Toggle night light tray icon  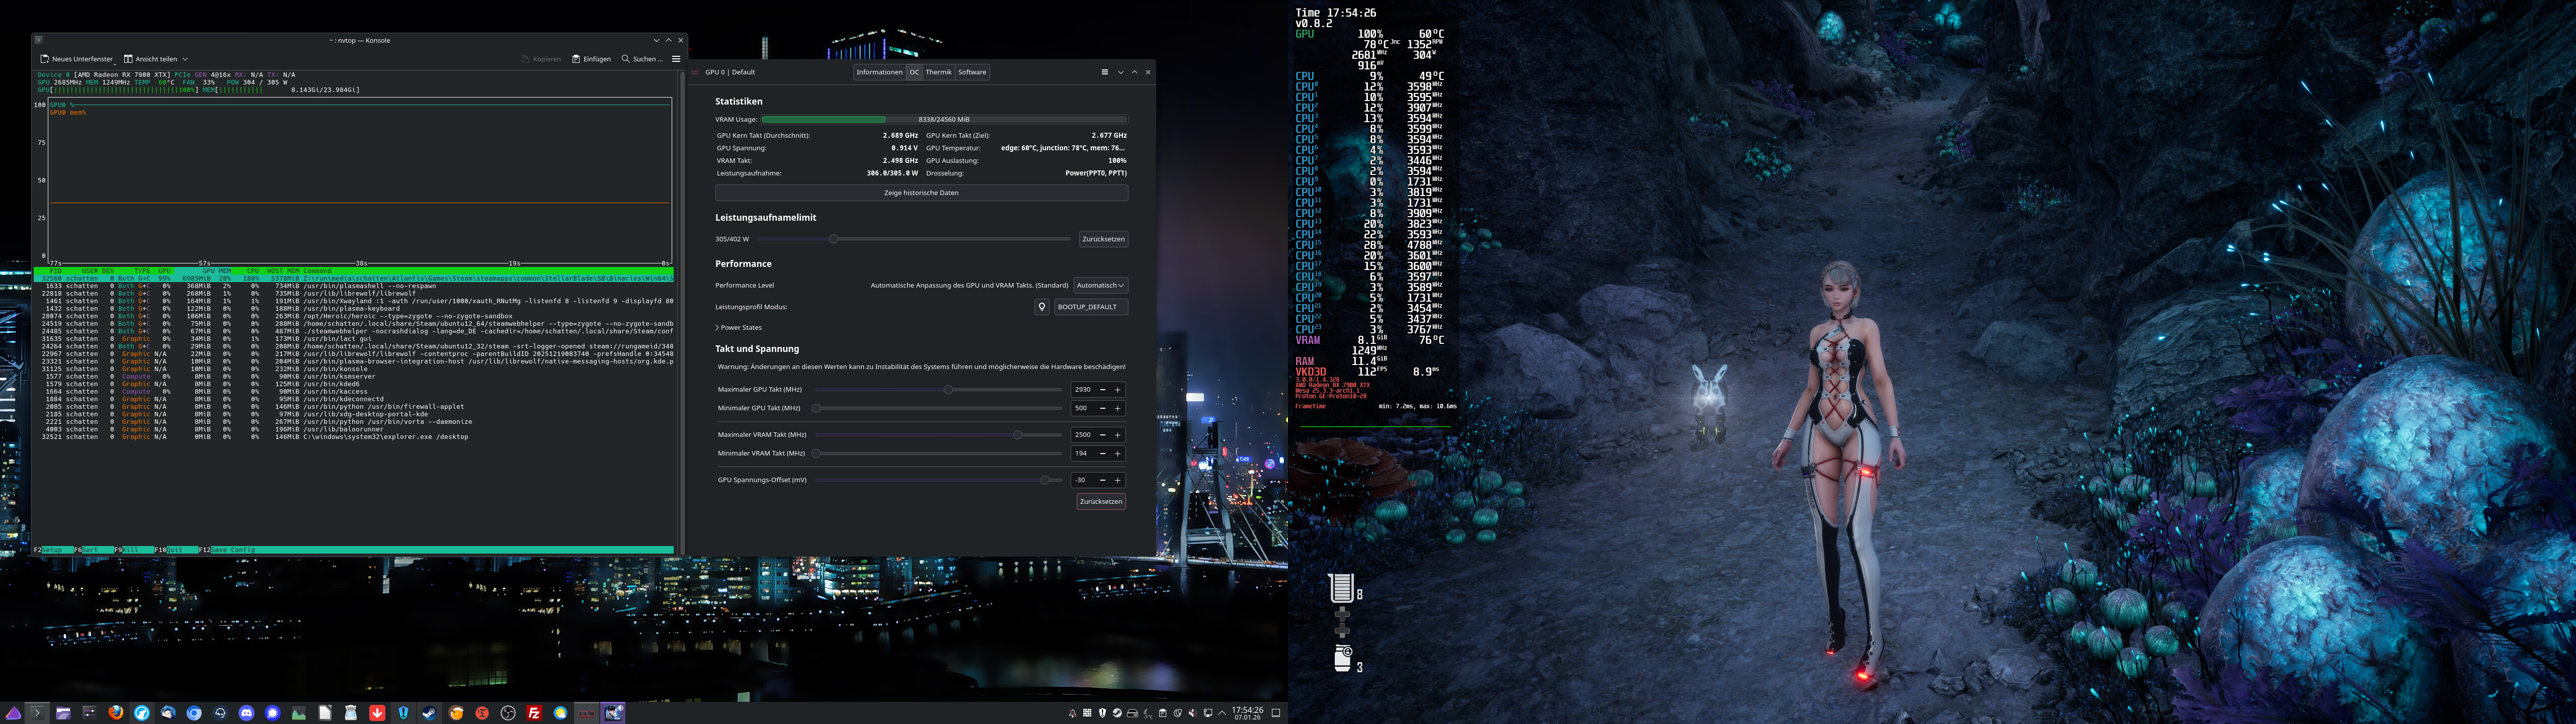point(1178,713)
